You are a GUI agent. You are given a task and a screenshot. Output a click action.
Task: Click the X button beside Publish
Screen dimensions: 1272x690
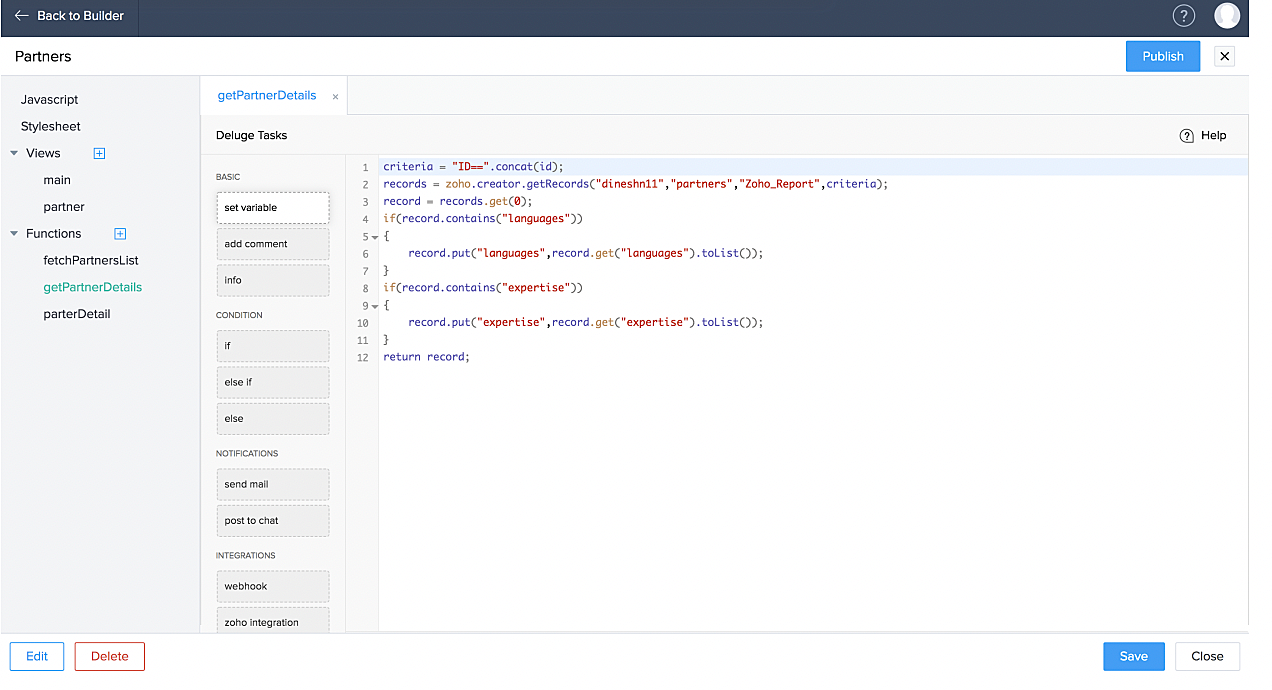click(x=1224, y=56)
